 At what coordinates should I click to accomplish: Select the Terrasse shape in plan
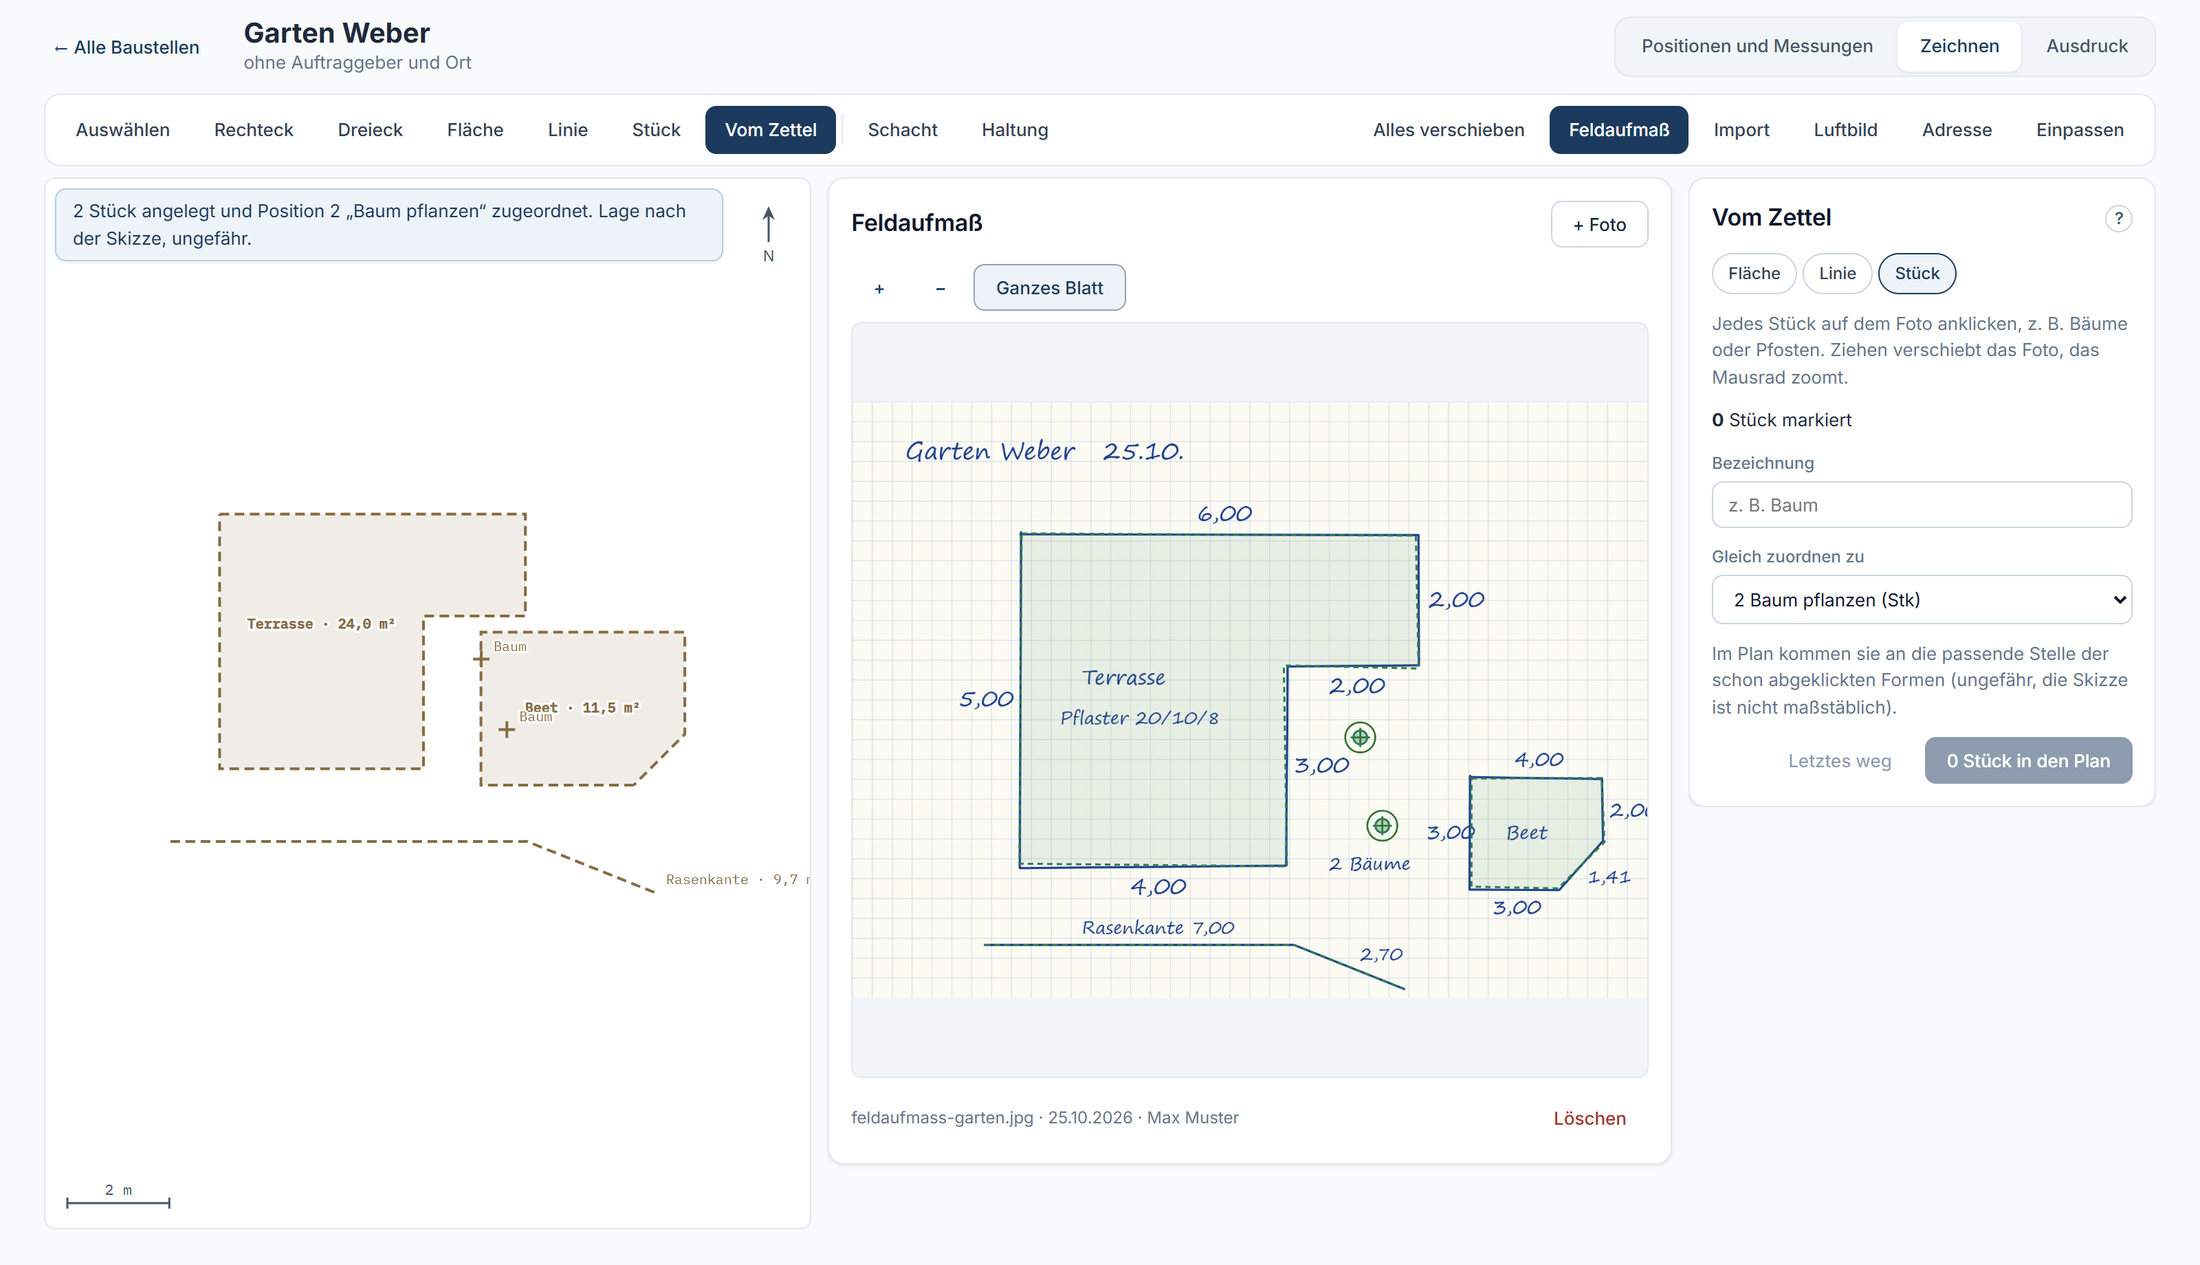tap(320, 640)
